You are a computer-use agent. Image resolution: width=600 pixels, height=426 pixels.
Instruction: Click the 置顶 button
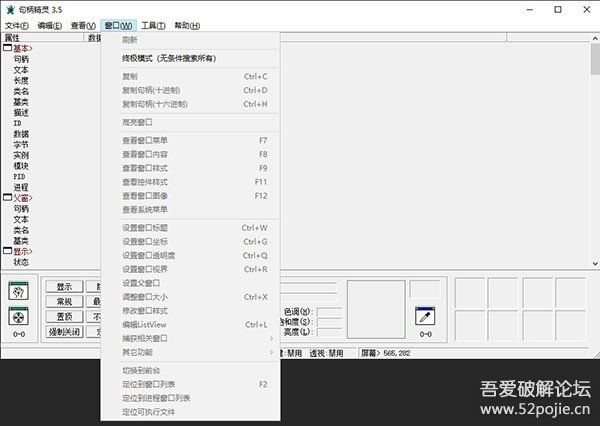64,316
